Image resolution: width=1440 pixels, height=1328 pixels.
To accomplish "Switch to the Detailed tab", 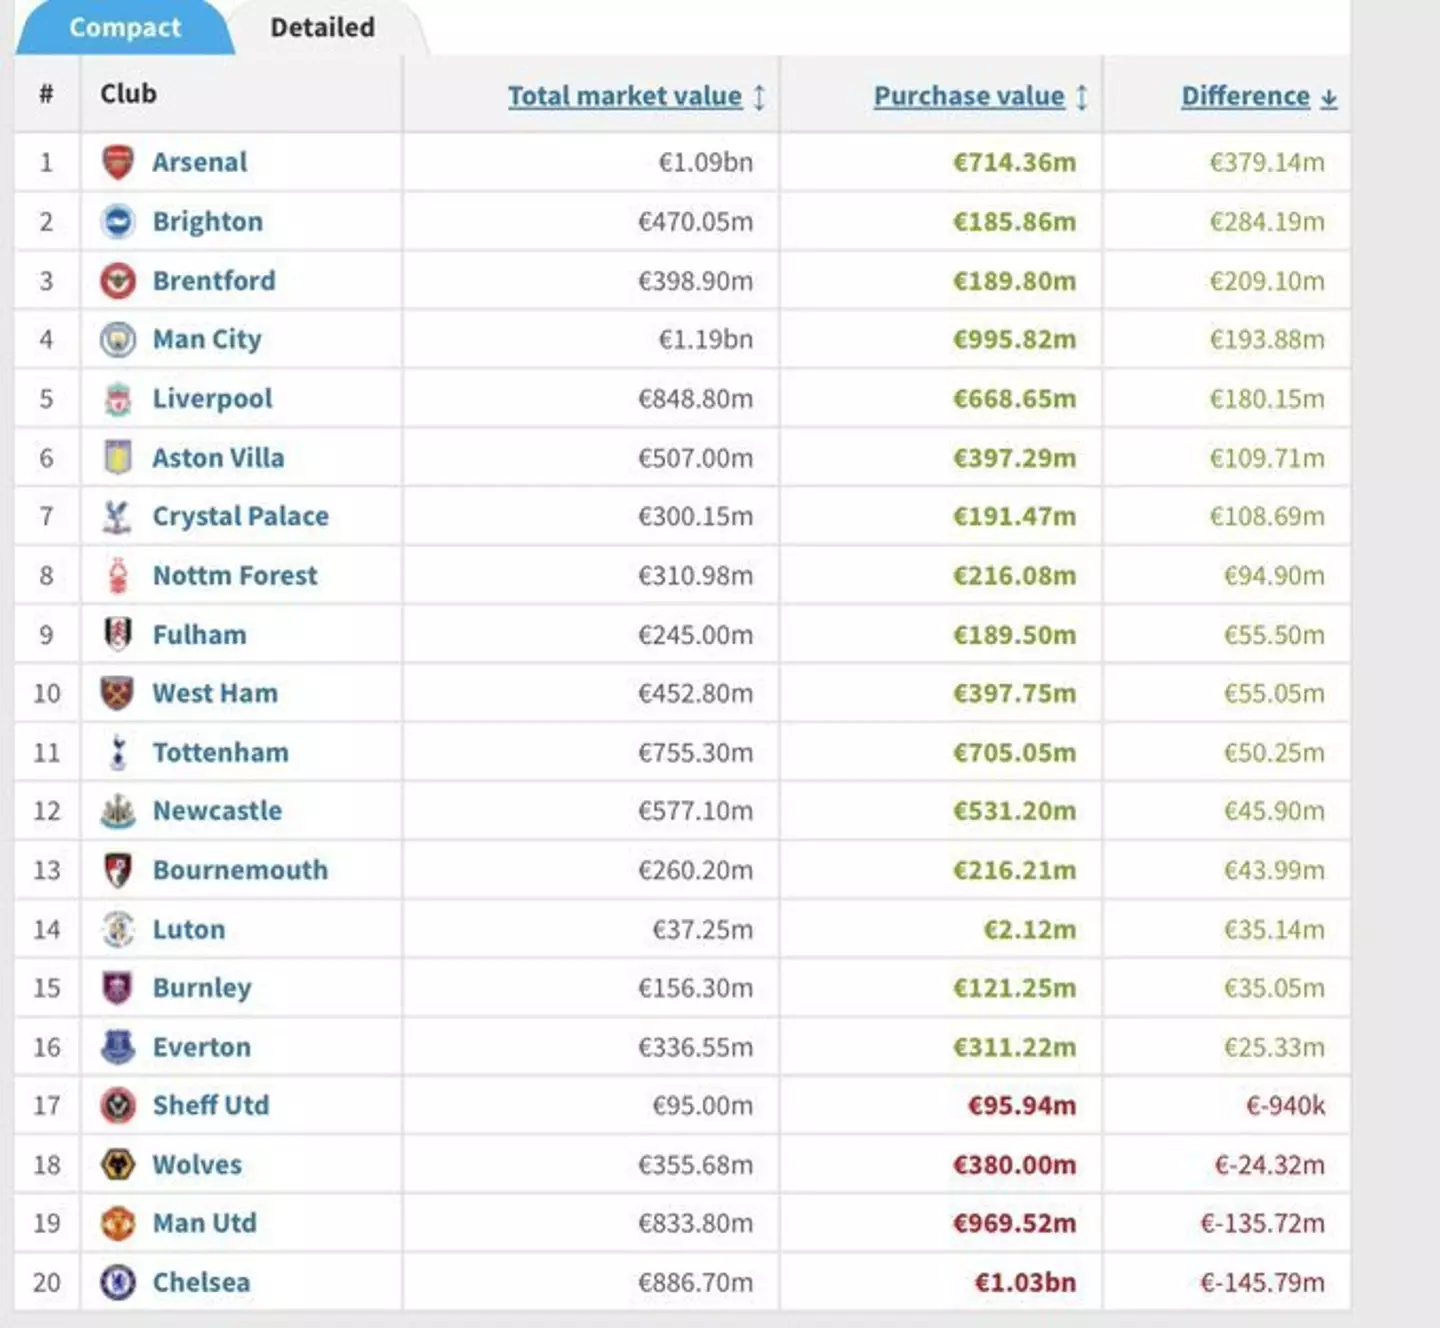I will click(322, 28).
